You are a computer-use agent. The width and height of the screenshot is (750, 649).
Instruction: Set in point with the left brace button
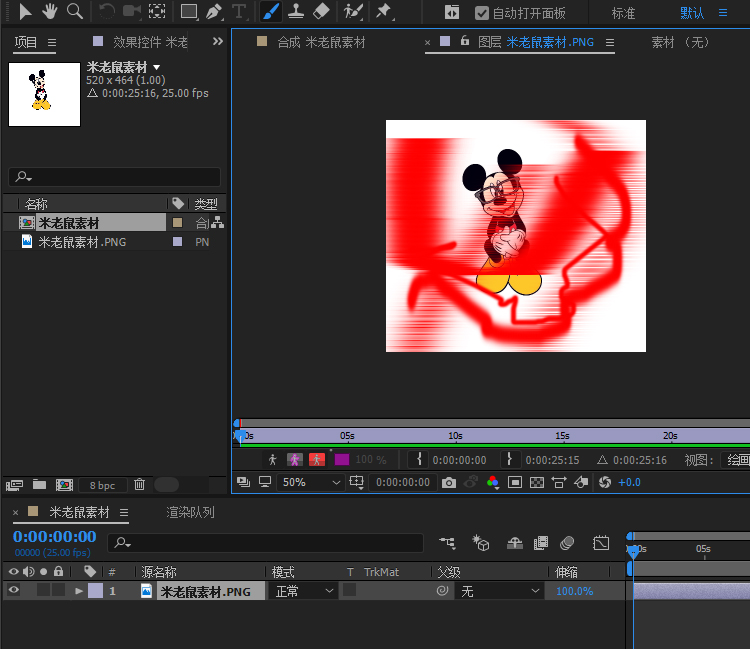click(x=419, y=460)
